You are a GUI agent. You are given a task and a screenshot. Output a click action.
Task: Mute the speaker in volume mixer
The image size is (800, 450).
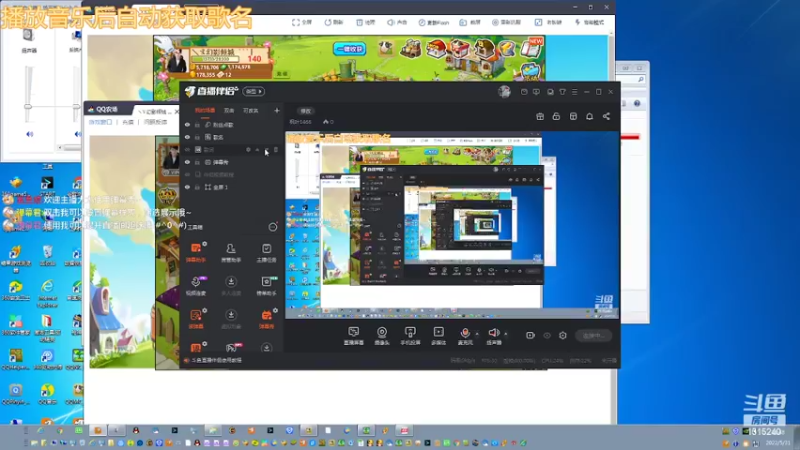tap(30, 134)
